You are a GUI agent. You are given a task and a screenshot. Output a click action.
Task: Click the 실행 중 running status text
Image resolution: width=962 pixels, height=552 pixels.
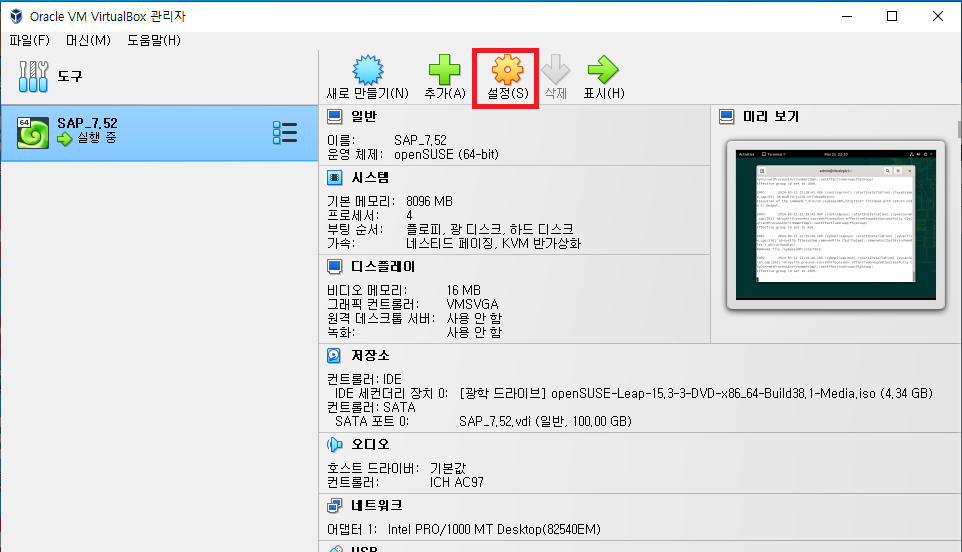(x=97, y=138)
